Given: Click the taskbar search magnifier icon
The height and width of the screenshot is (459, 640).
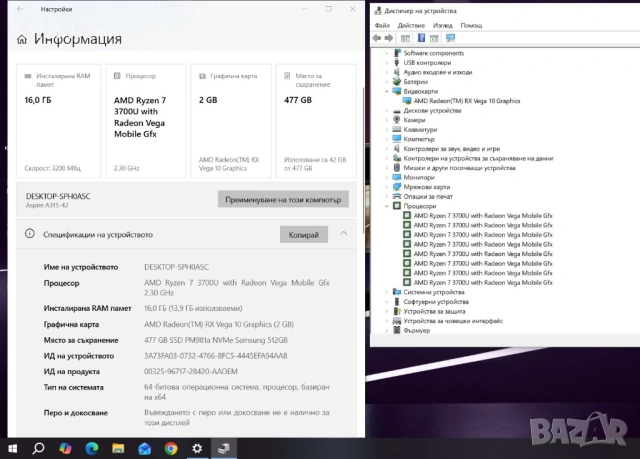Looking at the screenshot, I should pyautogui.click(x=39, y=449).
